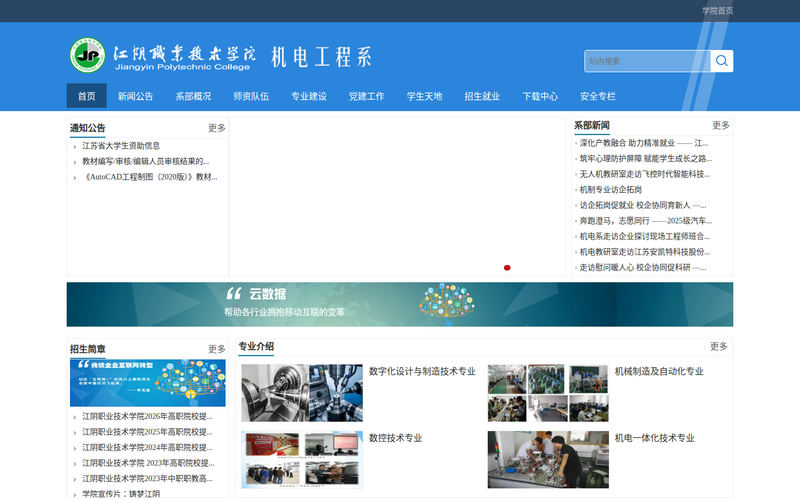Viewport: 800px width, 500px height.
Task: Click the 招生简章 section heading
Action: click(87, 349)
